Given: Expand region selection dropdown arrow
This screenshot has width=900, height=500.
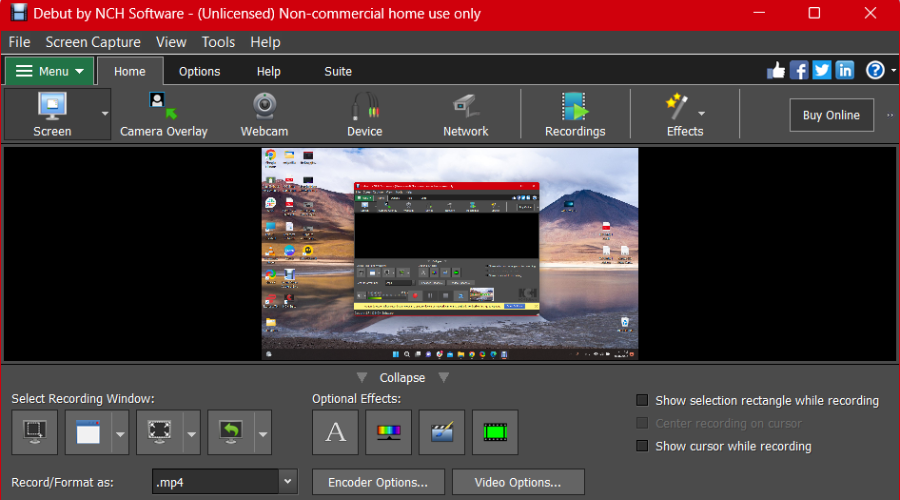Looking at the screenshot, I should 192,434.
